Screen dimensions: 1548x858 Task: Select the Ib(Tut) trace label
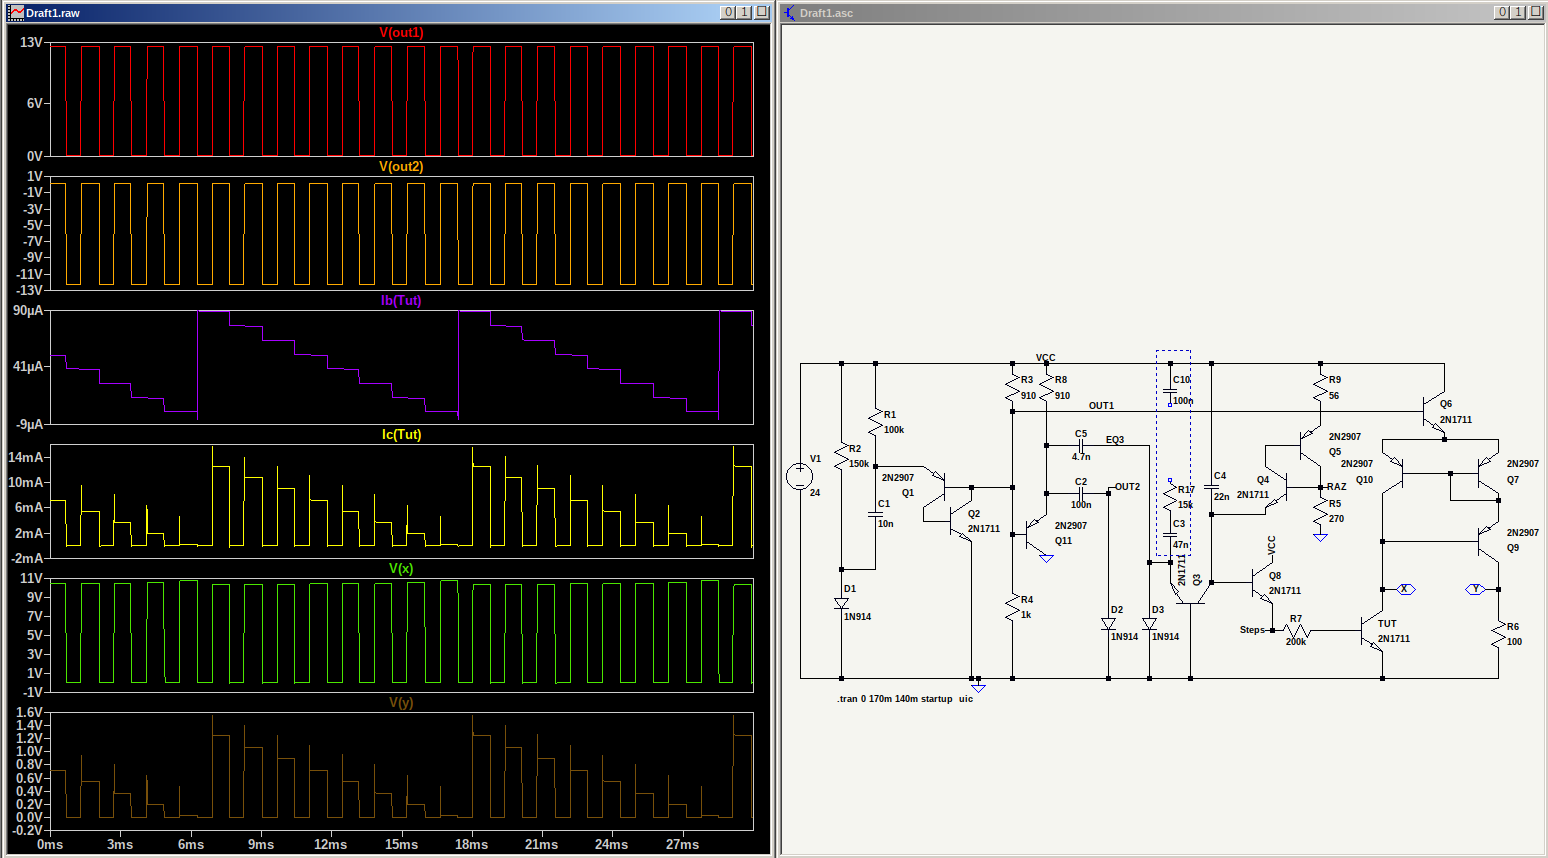click(401, 301)
